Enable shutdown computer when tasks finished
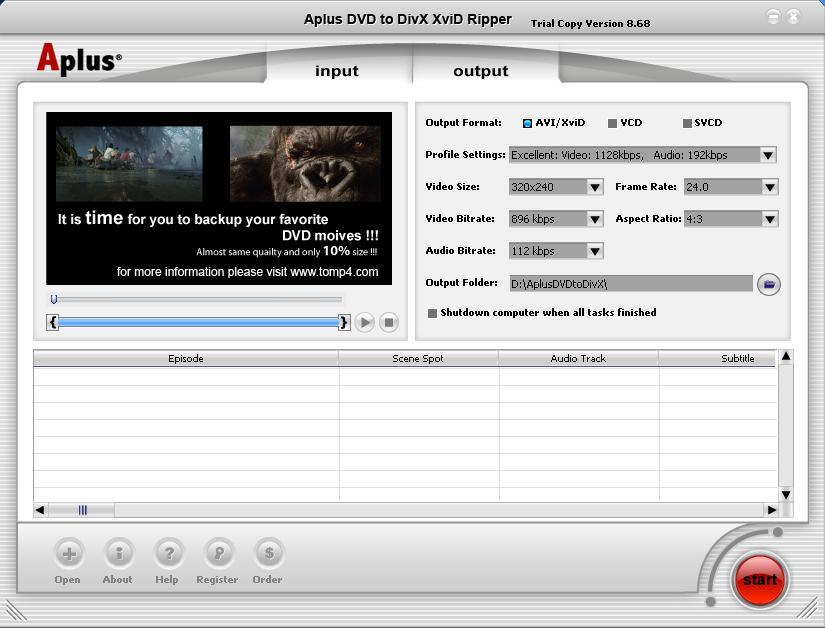This screenshot has width=825, height=628. click(x=432, y=313)
